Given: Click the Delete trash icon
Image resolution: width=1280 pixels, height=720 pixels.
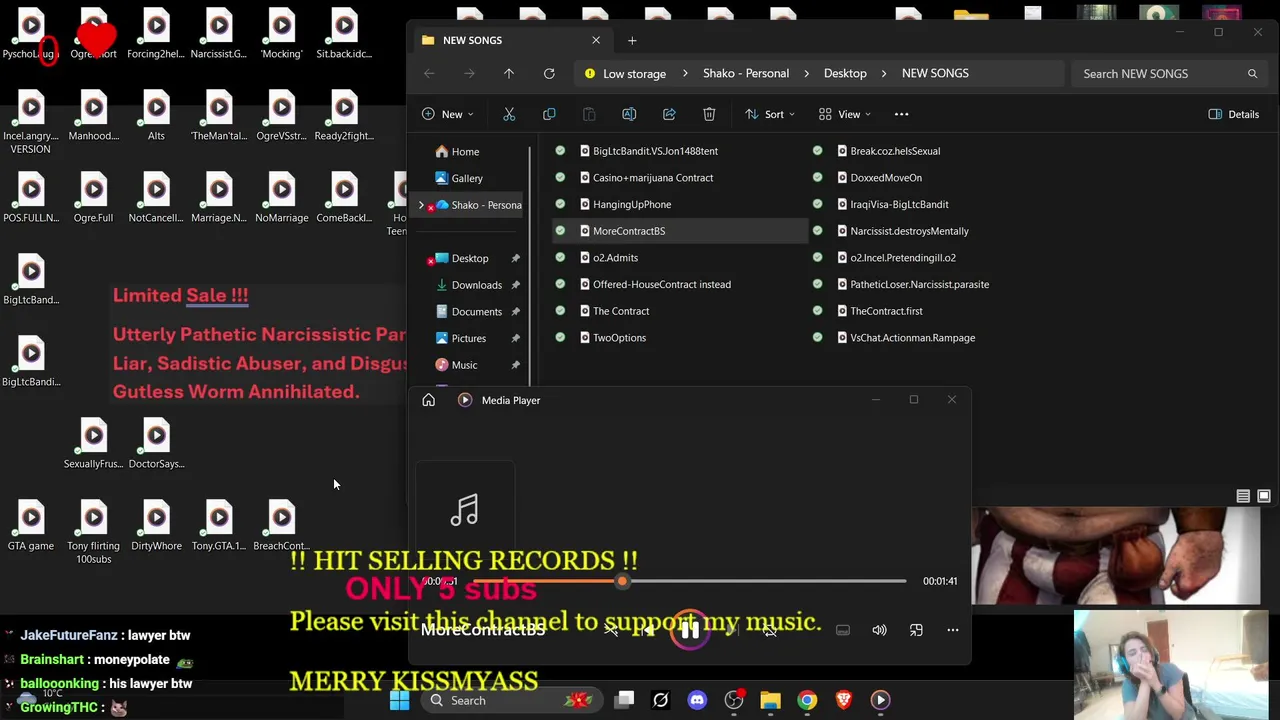Looking at the screenshot, I should 709,114.
